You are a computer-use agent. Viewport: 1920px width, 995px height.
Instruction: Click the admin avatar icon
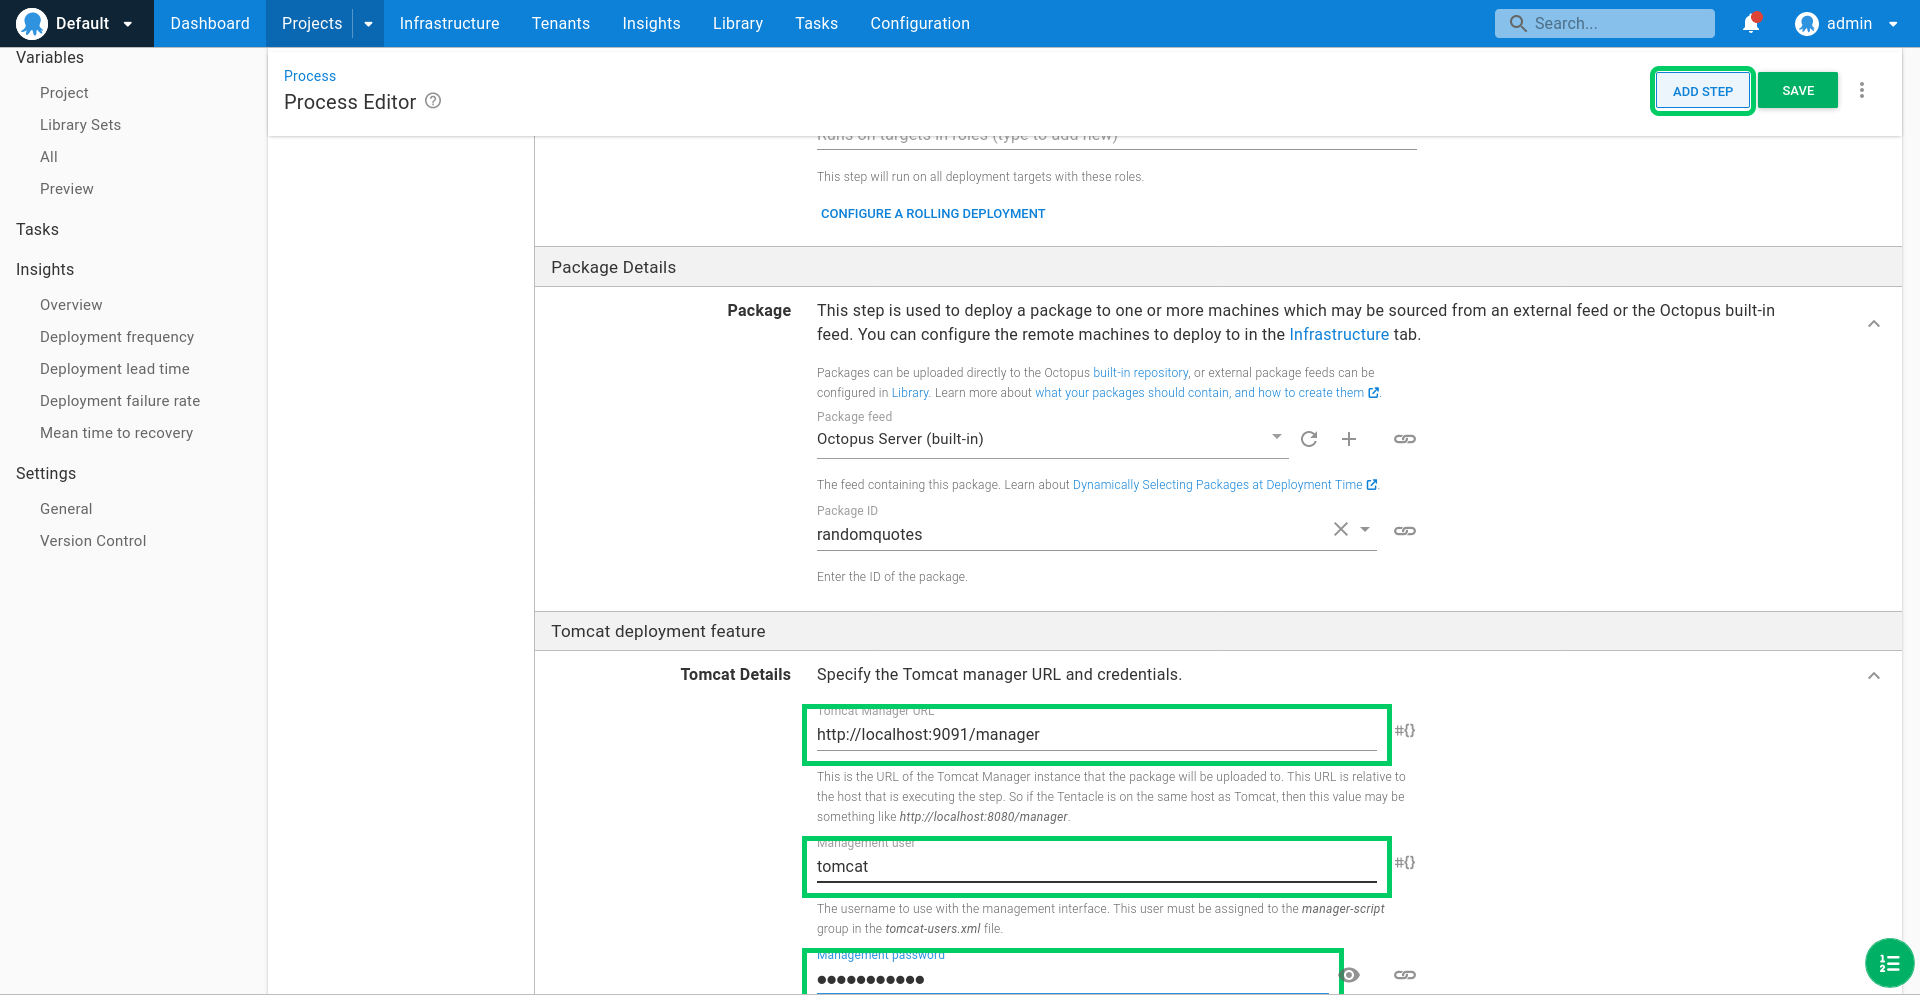pyautogui.click(x=1806, y=23)
